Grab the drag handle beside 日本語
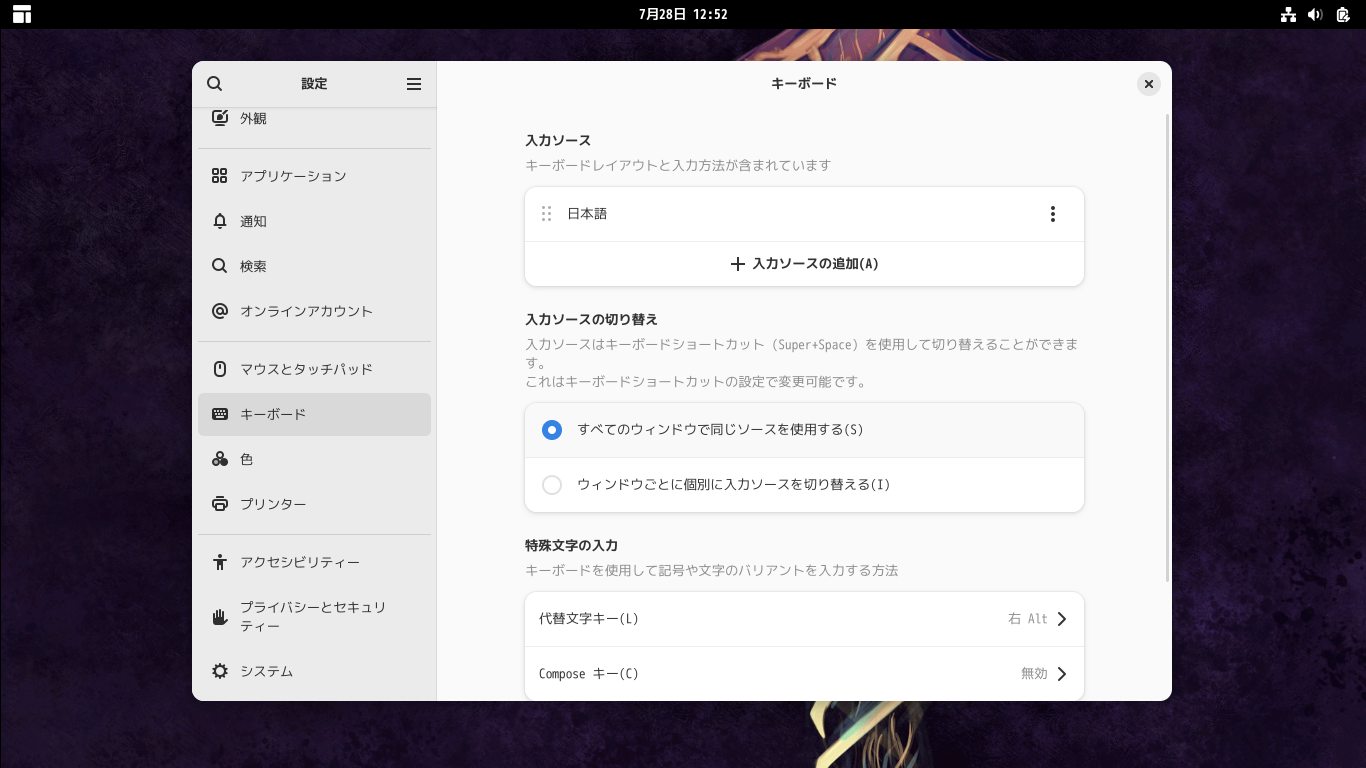 pos(546,214)
